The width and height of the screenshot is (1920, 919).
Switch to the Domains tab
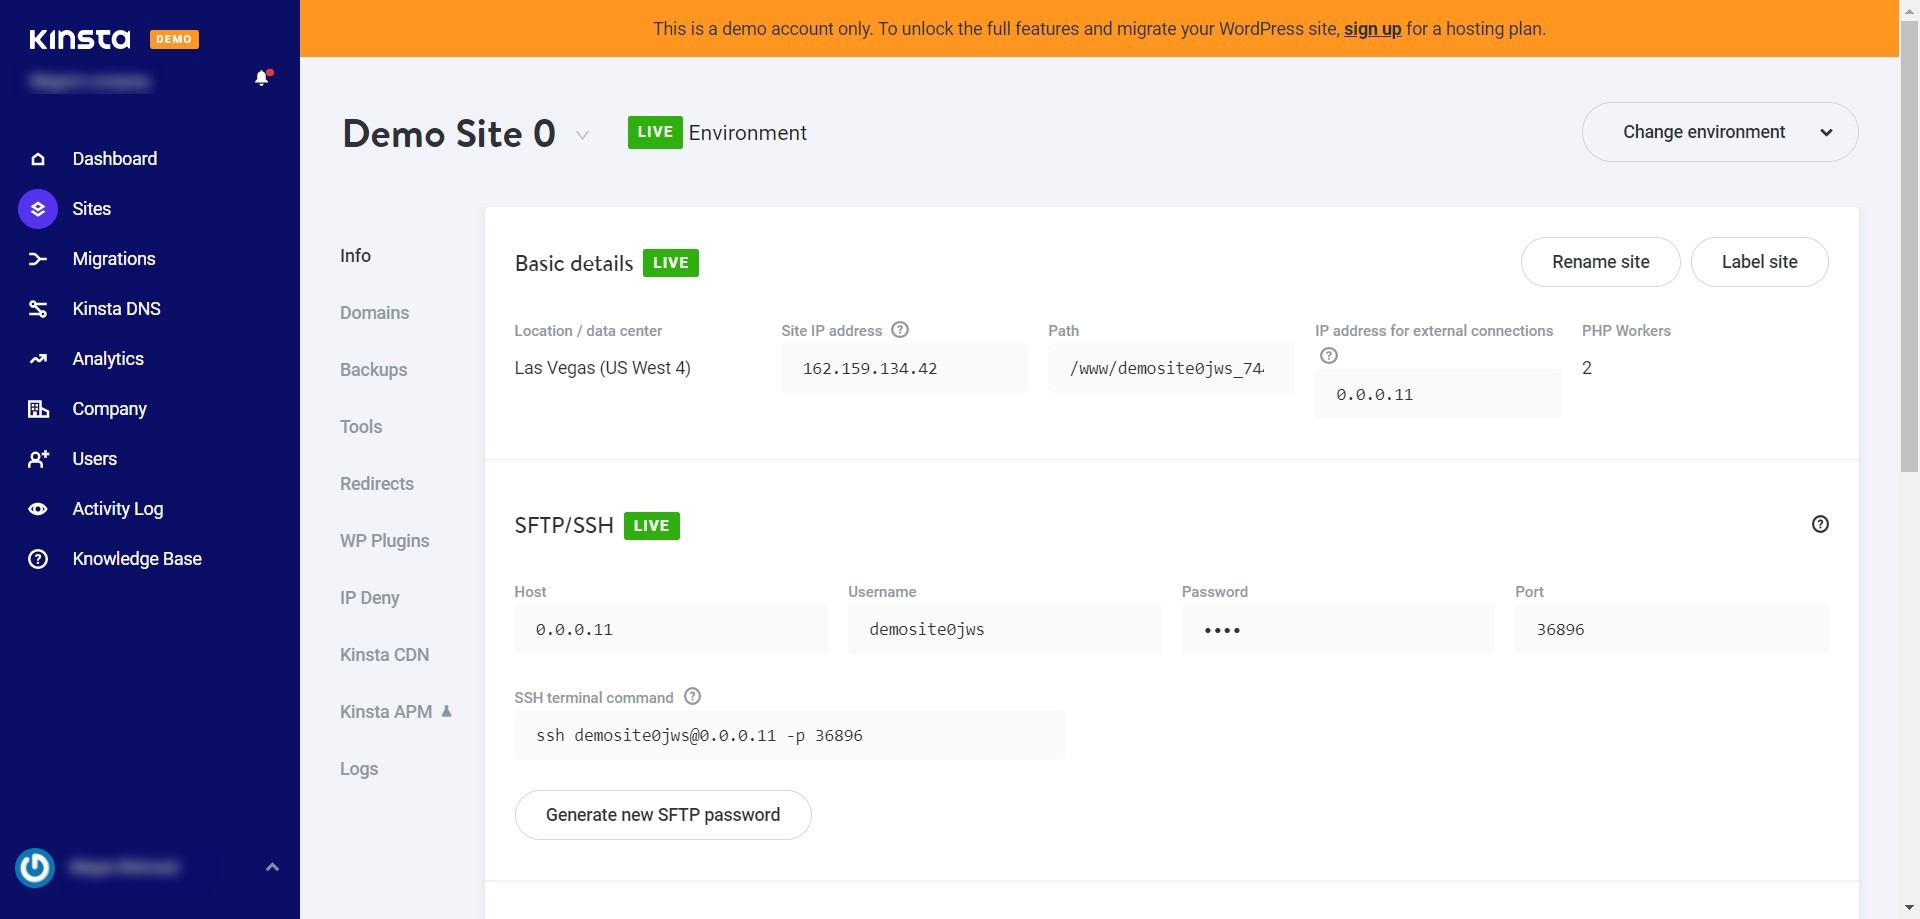374,313
